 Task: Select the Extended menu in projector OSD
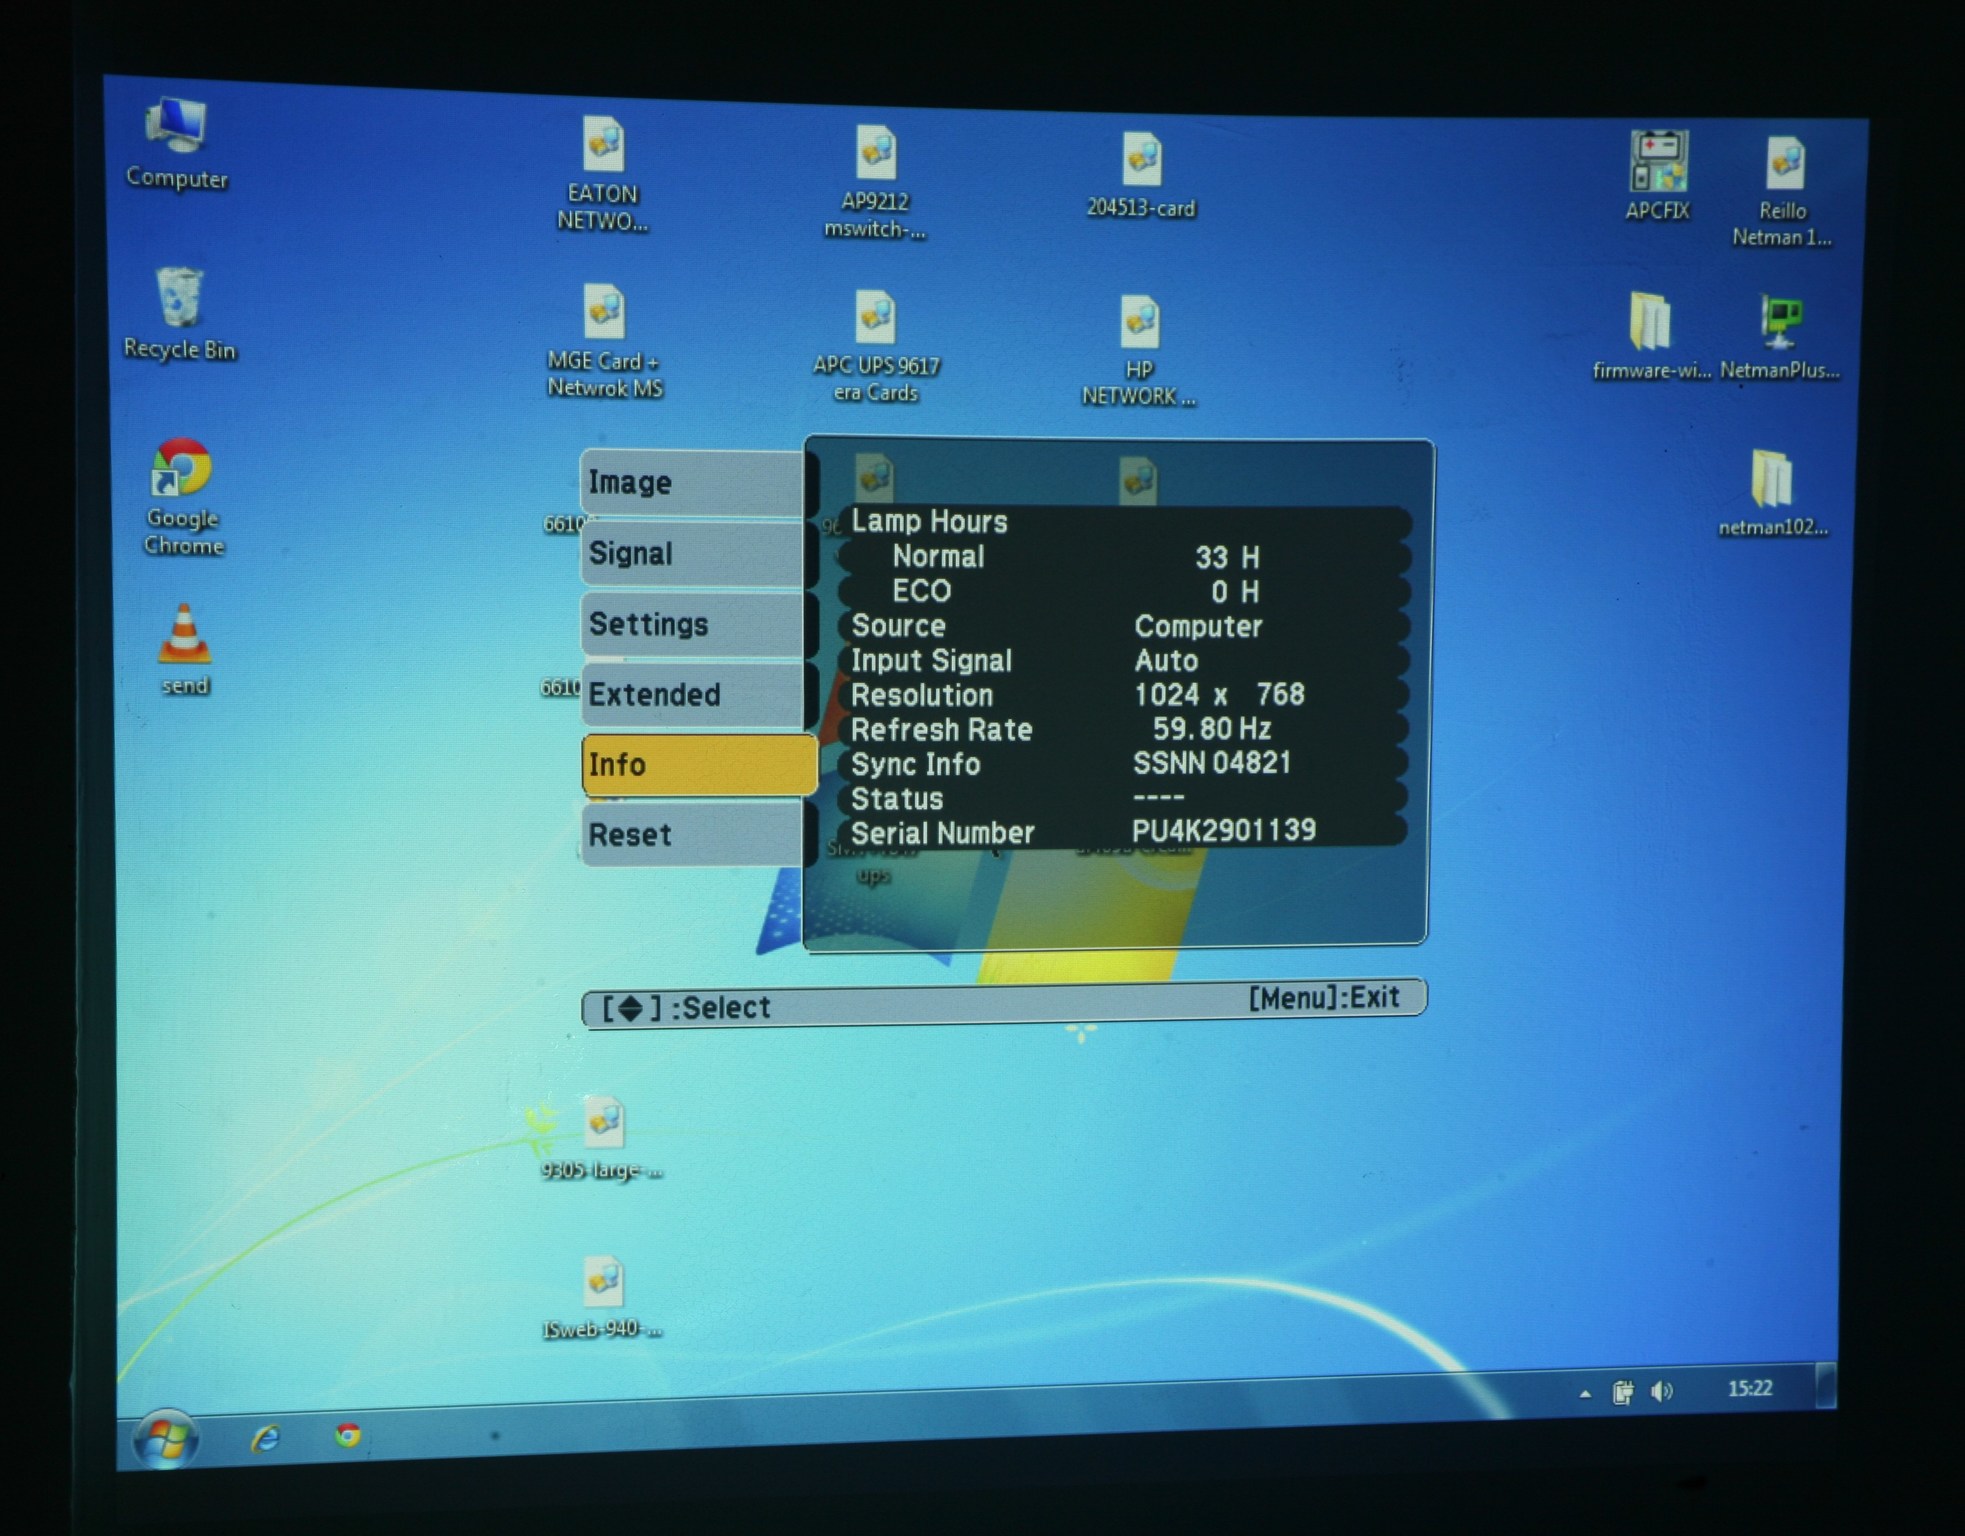692,694
